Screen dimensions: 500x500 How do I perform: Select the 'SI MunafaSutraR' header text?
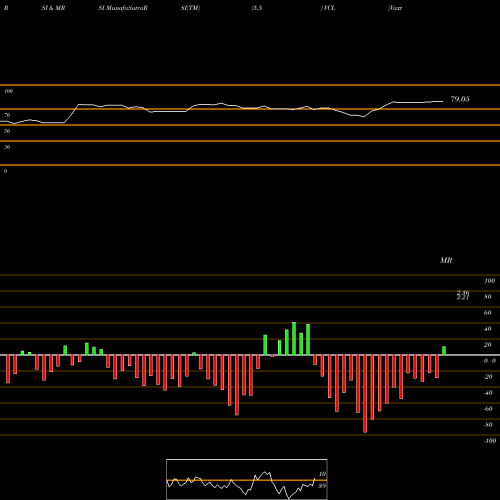[123, 8]
